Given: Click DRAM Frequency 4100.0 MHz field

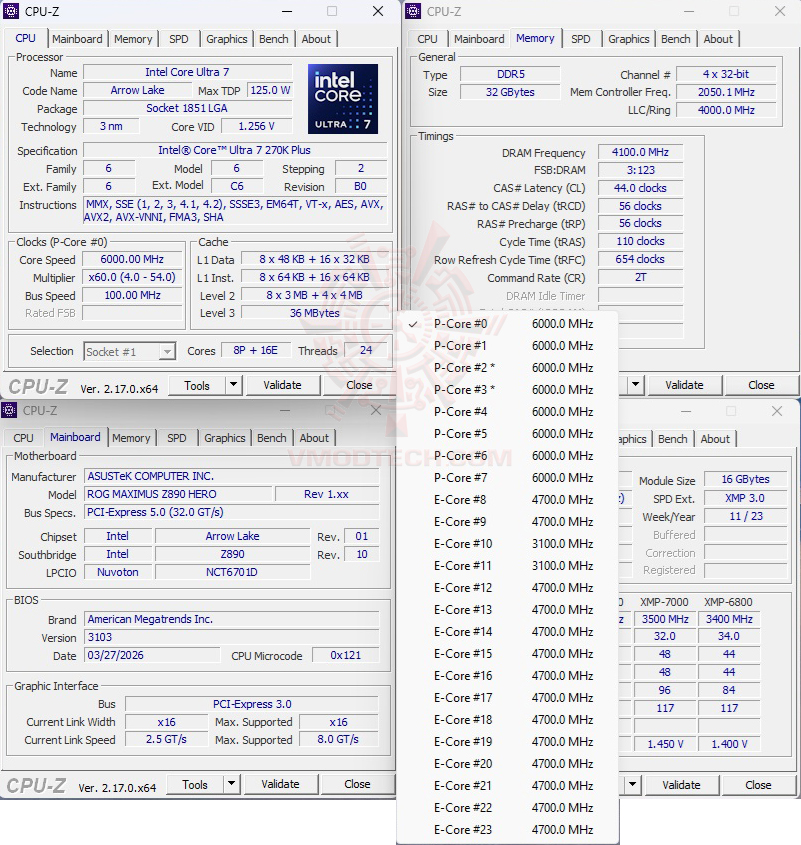Looking at the screenshot, I should click(x=640, y=153).
